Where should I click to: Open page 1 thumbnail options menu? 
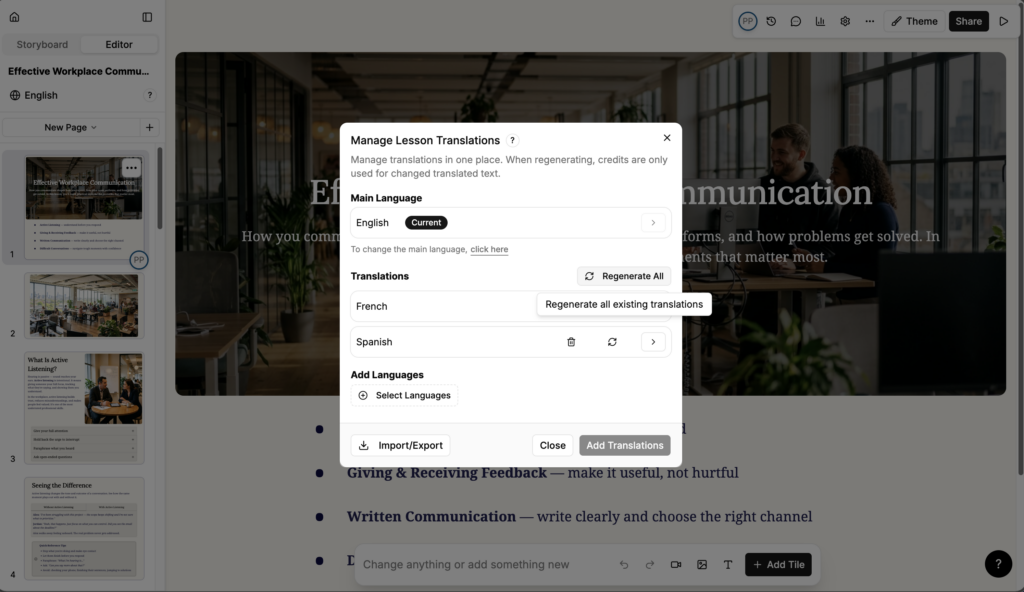[131, 168]
